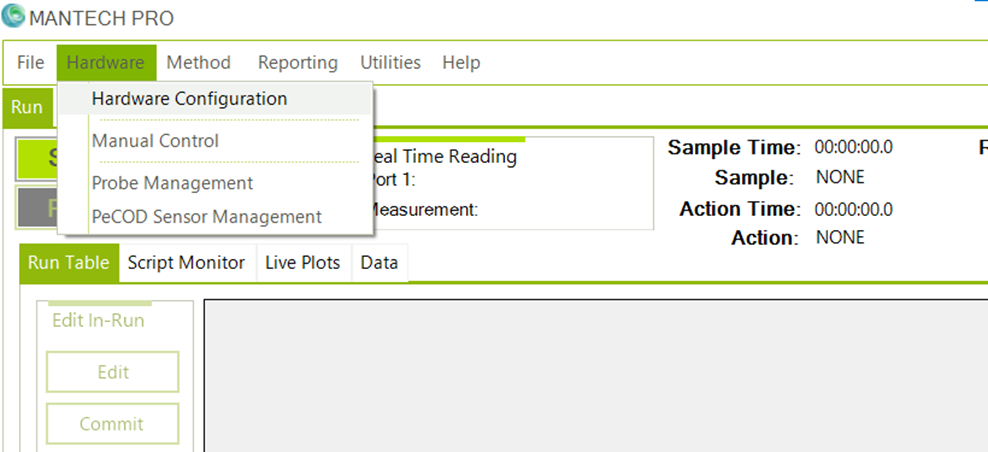Viewport: 988px width, 452px height.
Task: Open Probe Management from Hardware menu
Action: (172, 183)
